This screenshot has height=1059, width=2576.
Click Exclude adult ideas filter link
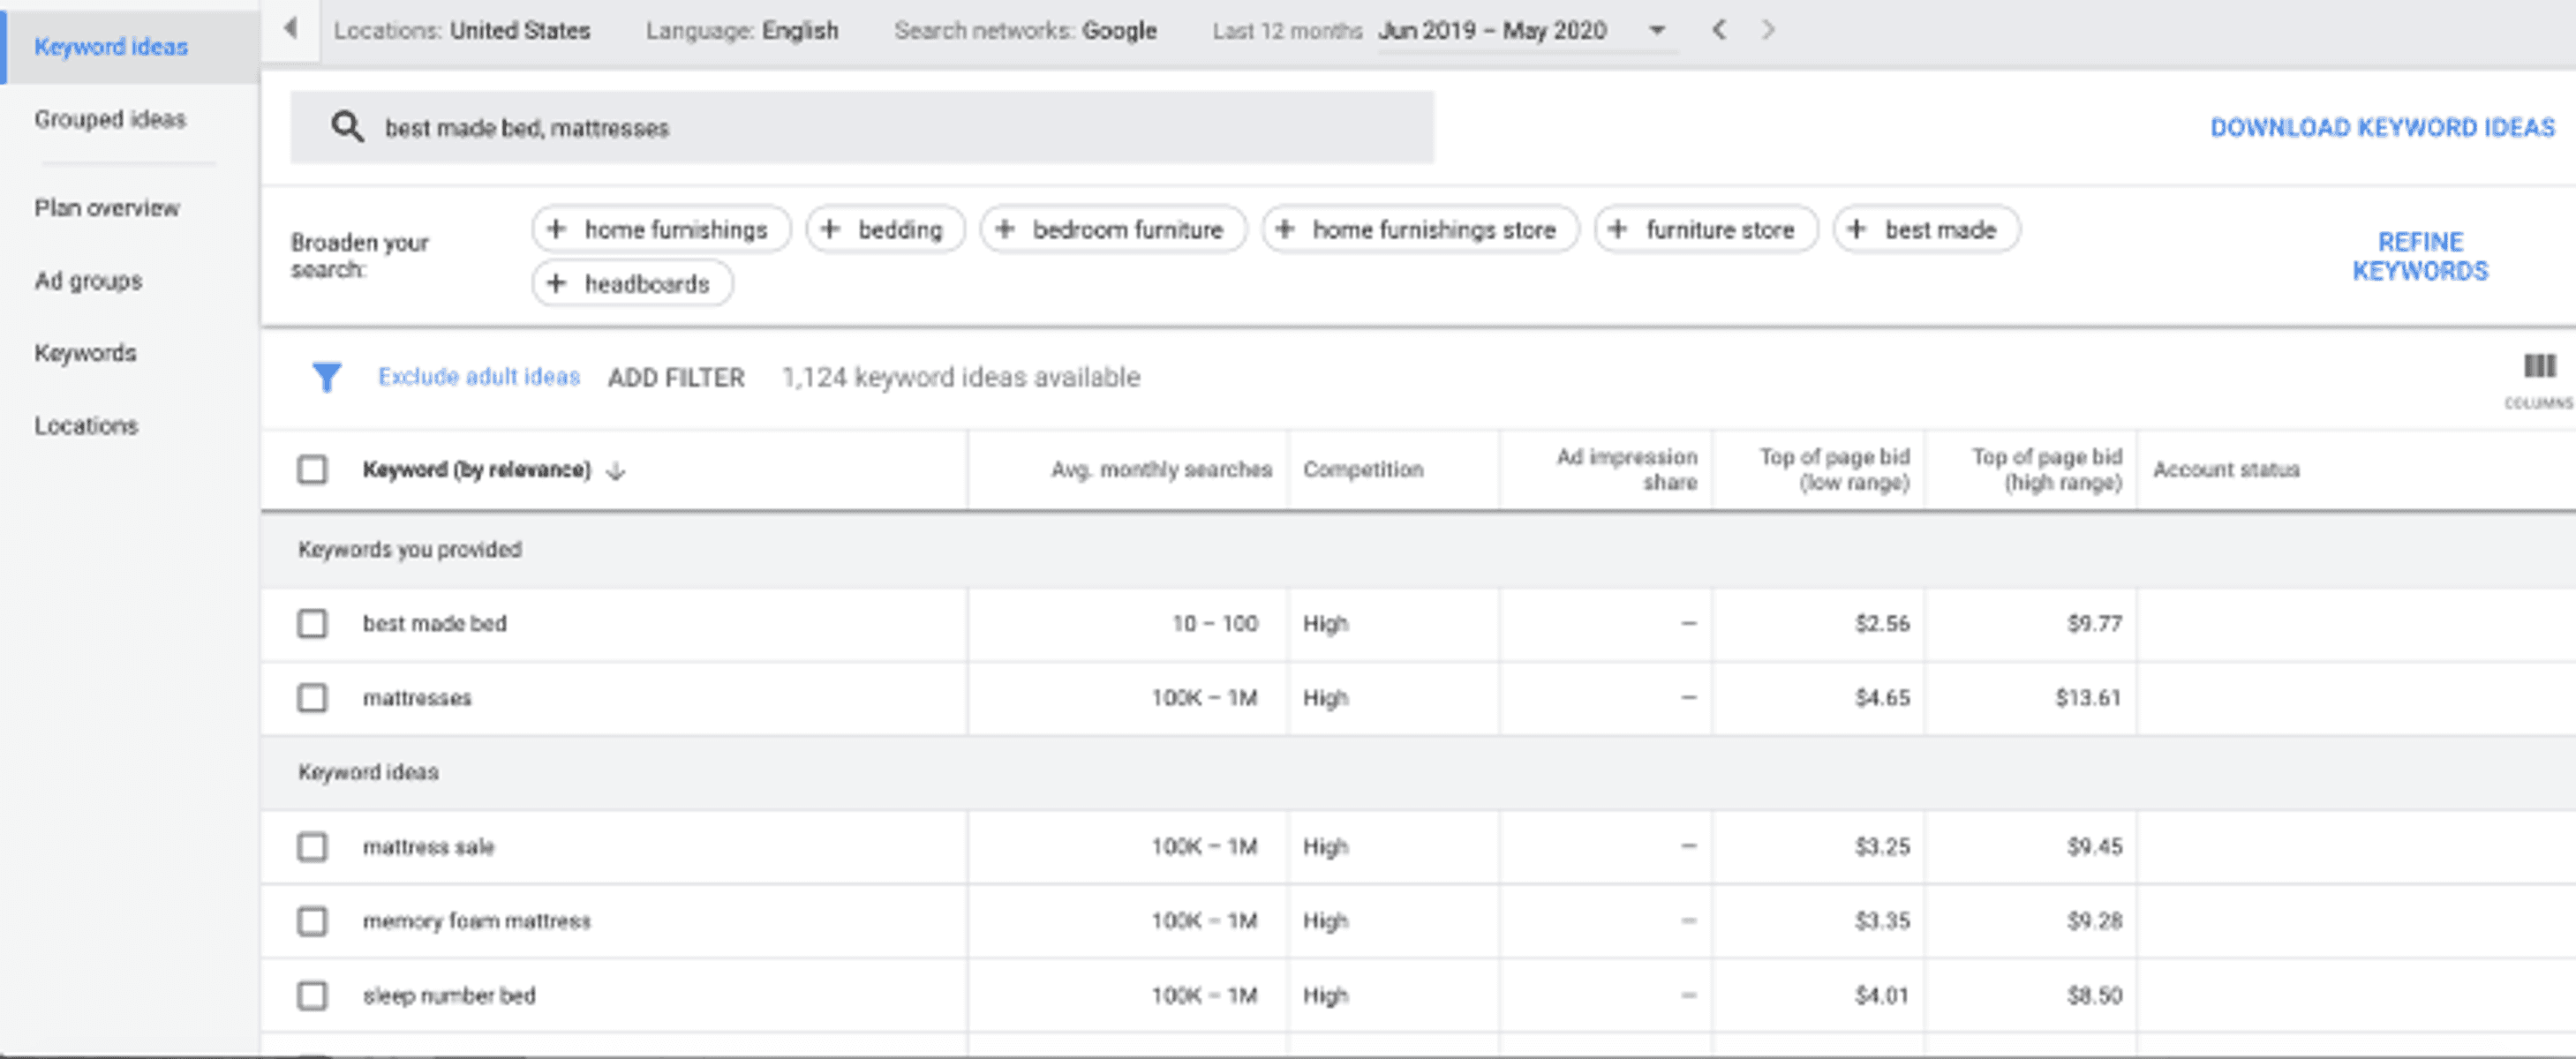point(479,377)
